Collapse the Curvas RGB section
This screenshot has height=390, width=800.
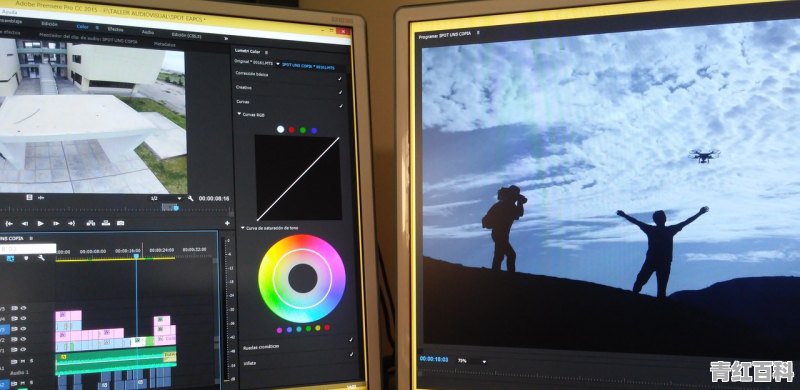(239, 114)
